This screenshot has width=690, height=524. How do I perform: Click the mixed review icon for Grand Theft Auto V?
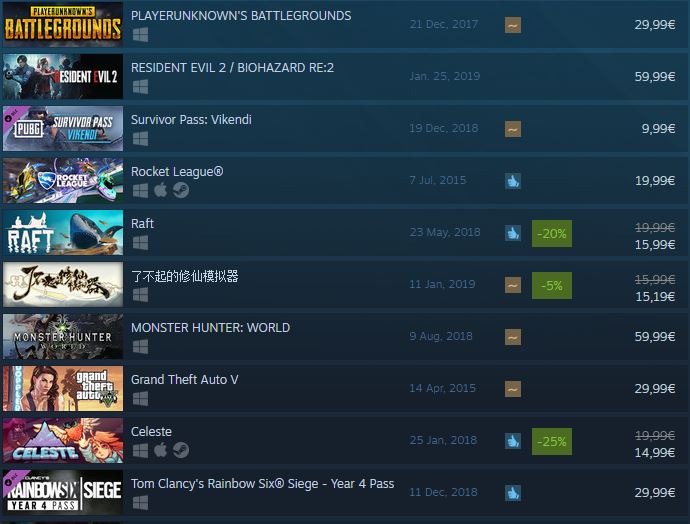point(513,389)
